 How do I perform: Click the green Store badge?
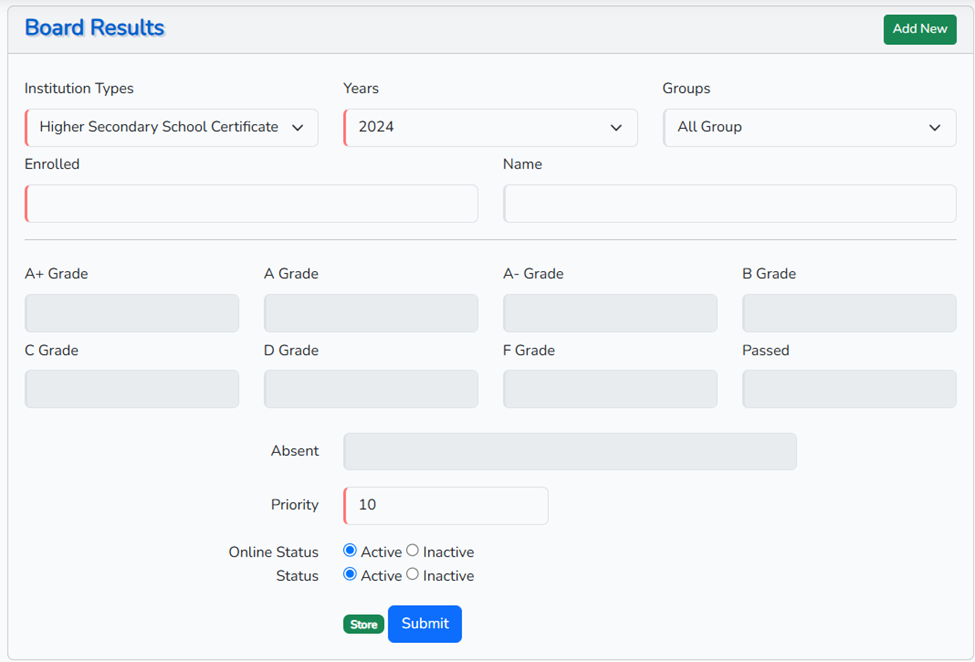coord(363,625)
